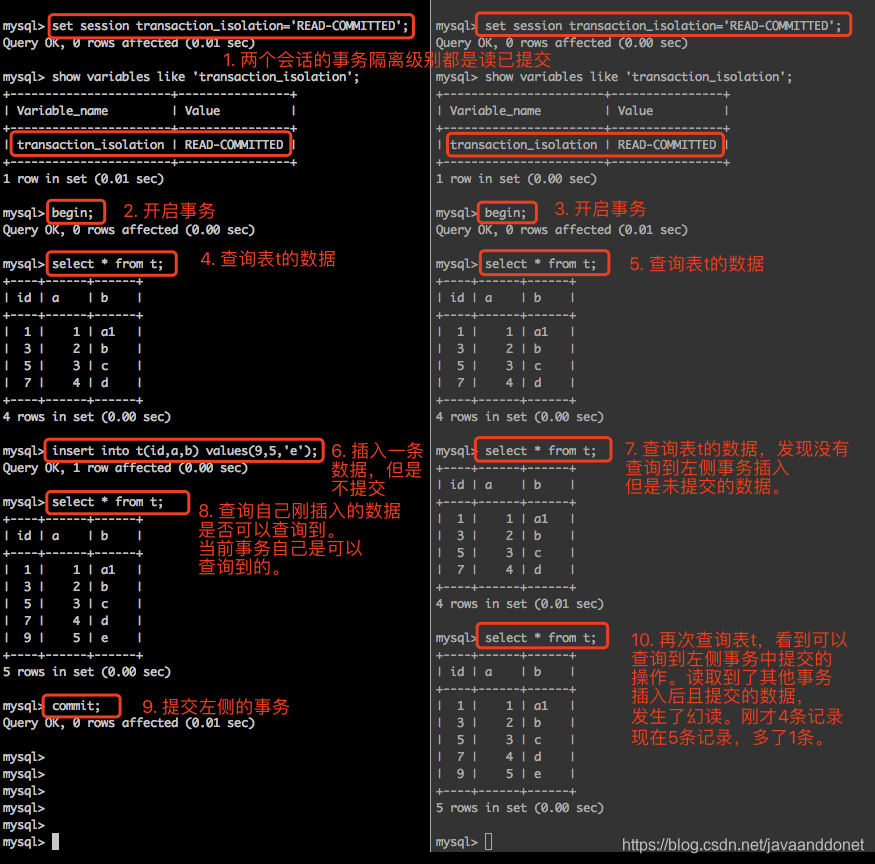
Task: Click '5 rows in set' line in right terminal
Action: coord(520,808)
